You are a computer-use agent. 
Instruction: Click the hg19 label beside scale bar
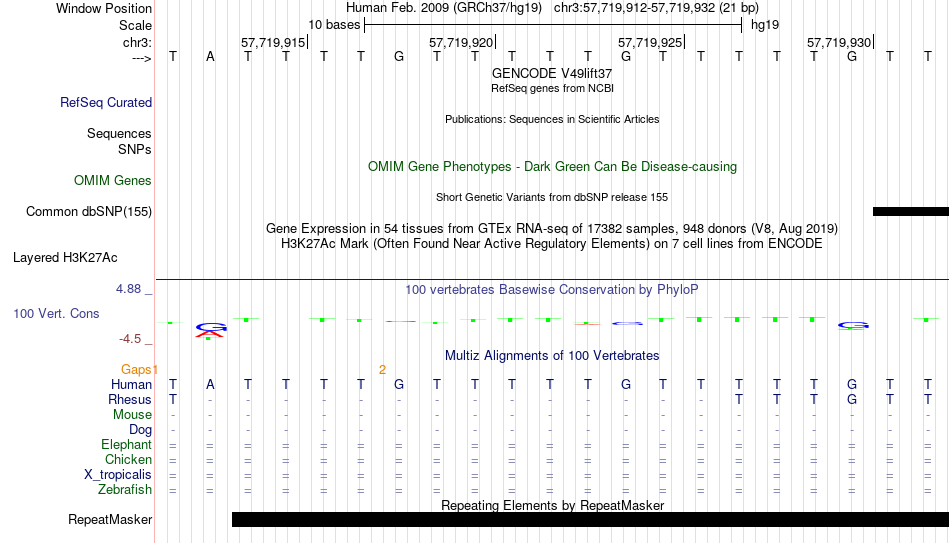point(765,25)
